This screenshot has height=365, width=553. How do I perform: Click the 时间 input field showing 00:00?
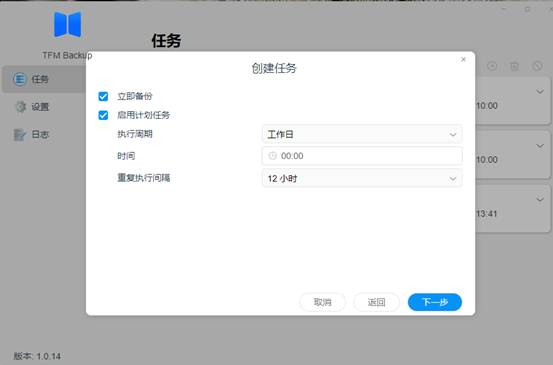pyautogui.click(x=362, y=156)
